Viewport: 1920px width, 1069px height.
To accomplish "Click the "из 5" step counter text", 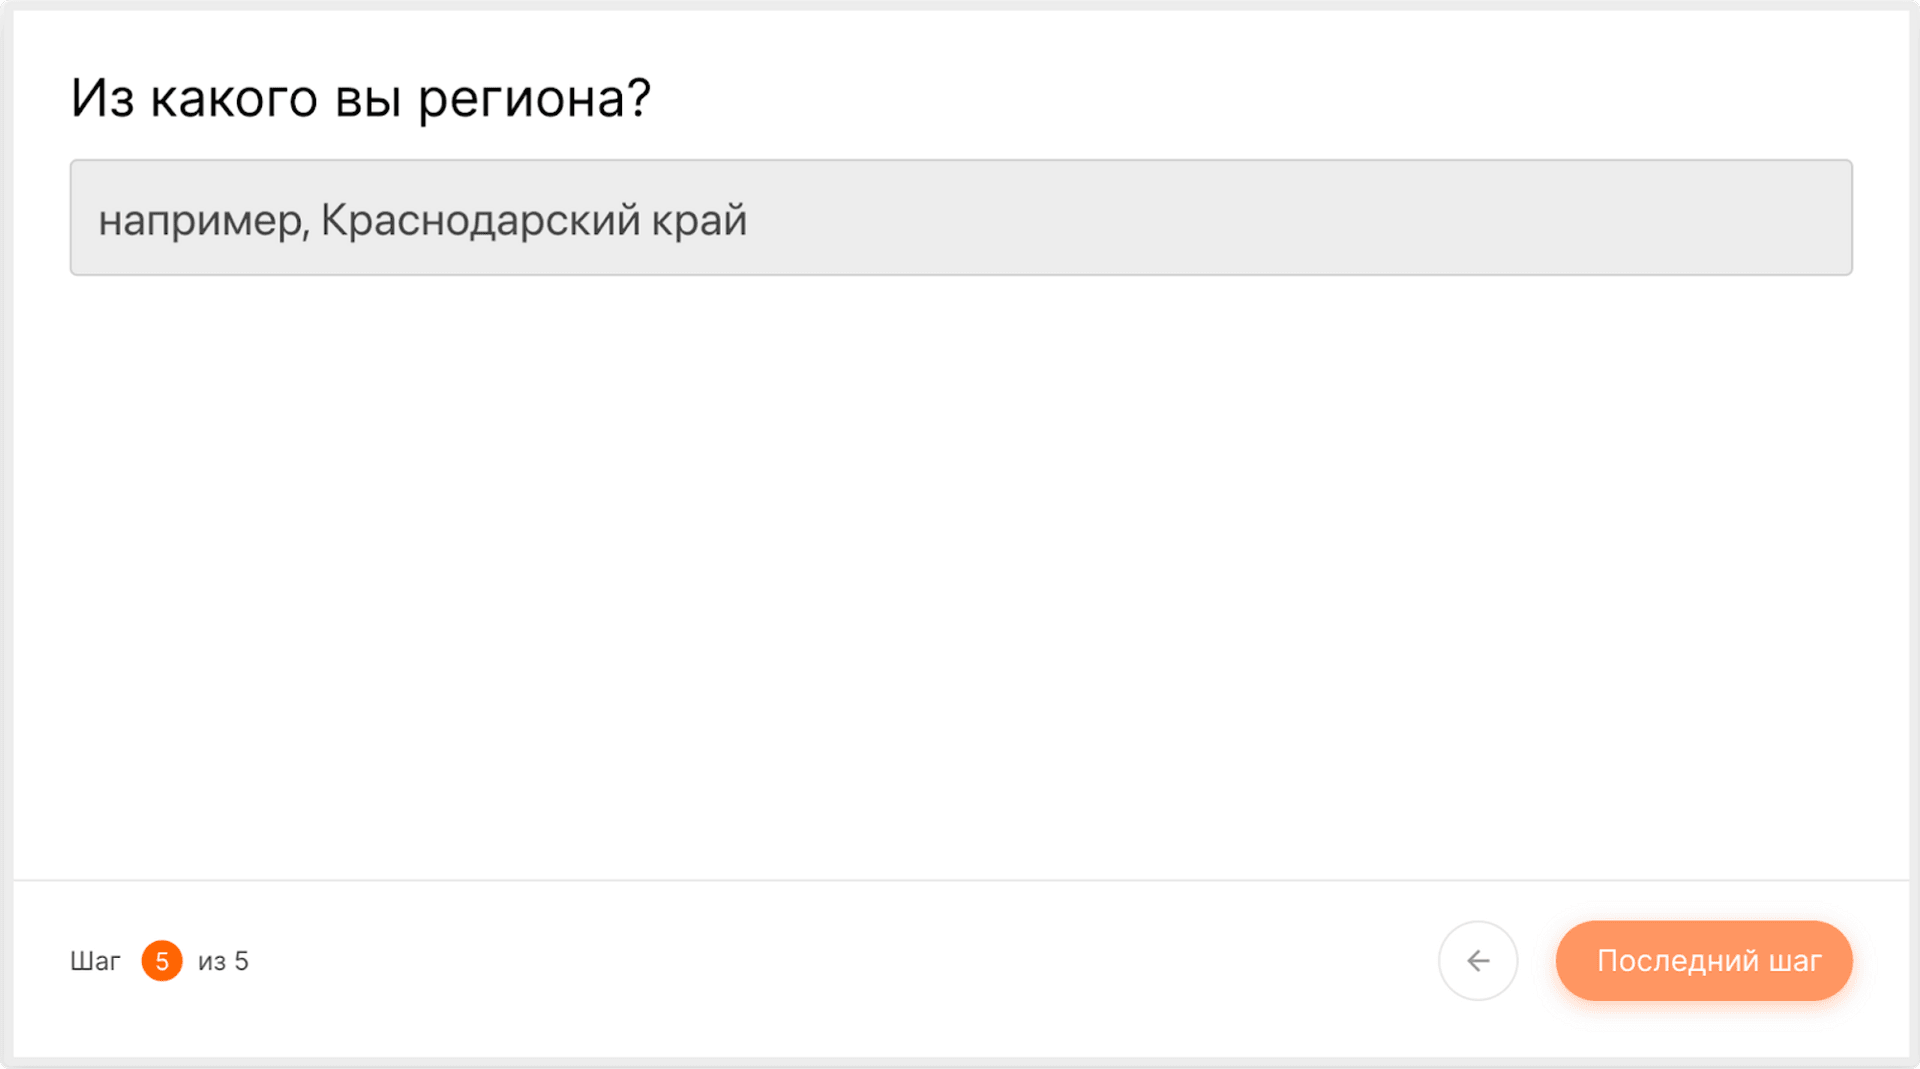I will [223, 961].
